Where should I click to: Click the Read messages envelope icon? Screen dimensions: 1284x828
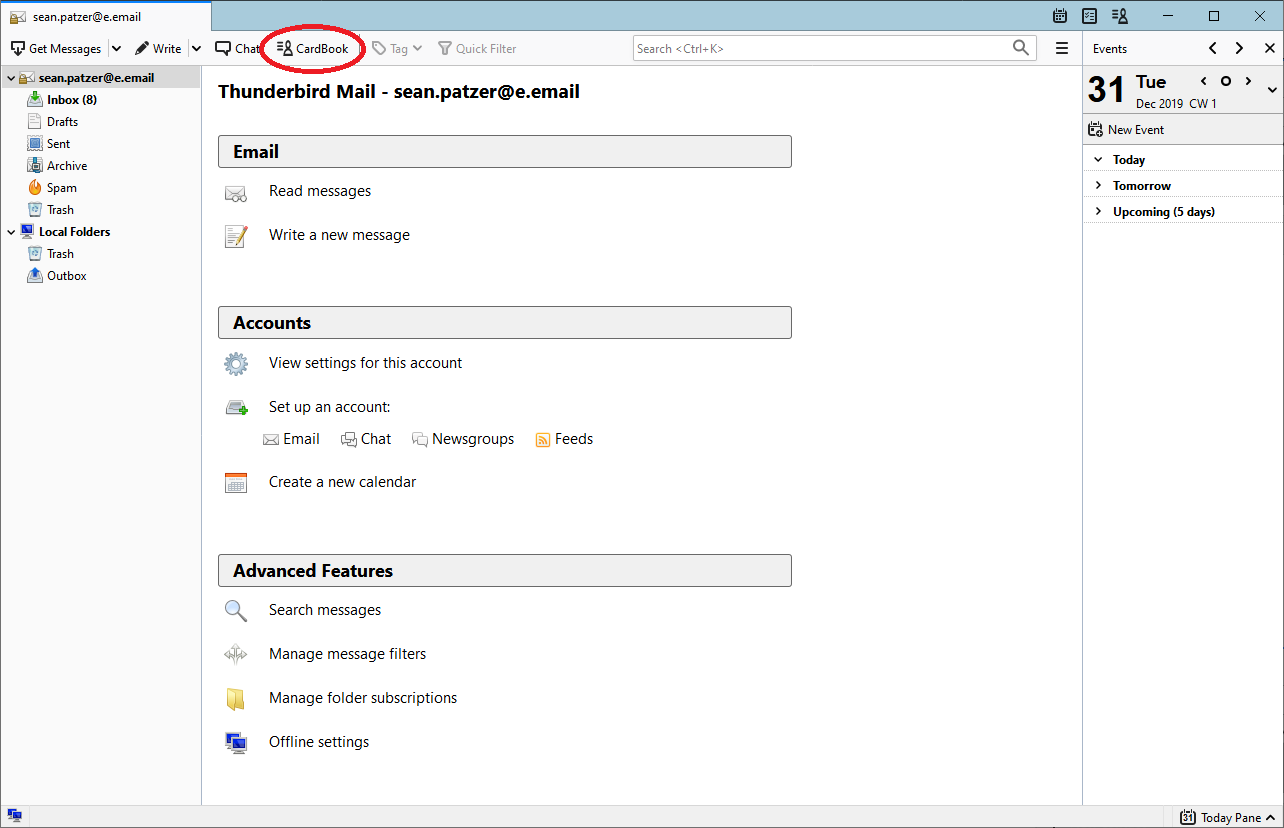pos(235,193)
